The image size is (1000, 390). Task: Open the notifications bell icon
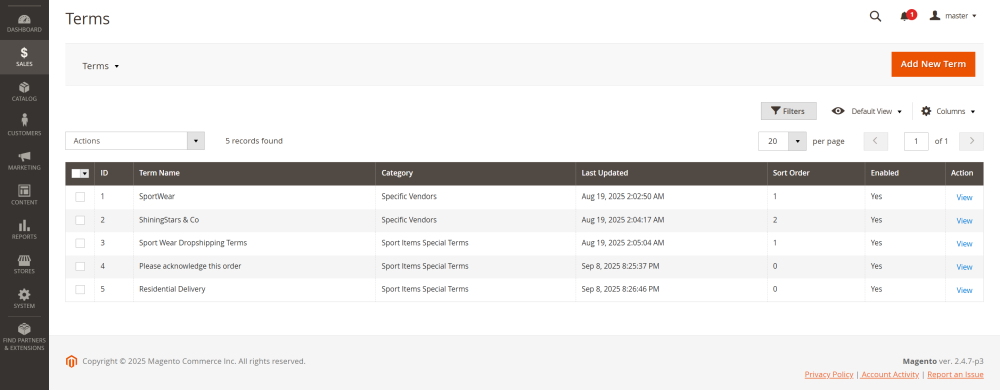tap(905, 16)
